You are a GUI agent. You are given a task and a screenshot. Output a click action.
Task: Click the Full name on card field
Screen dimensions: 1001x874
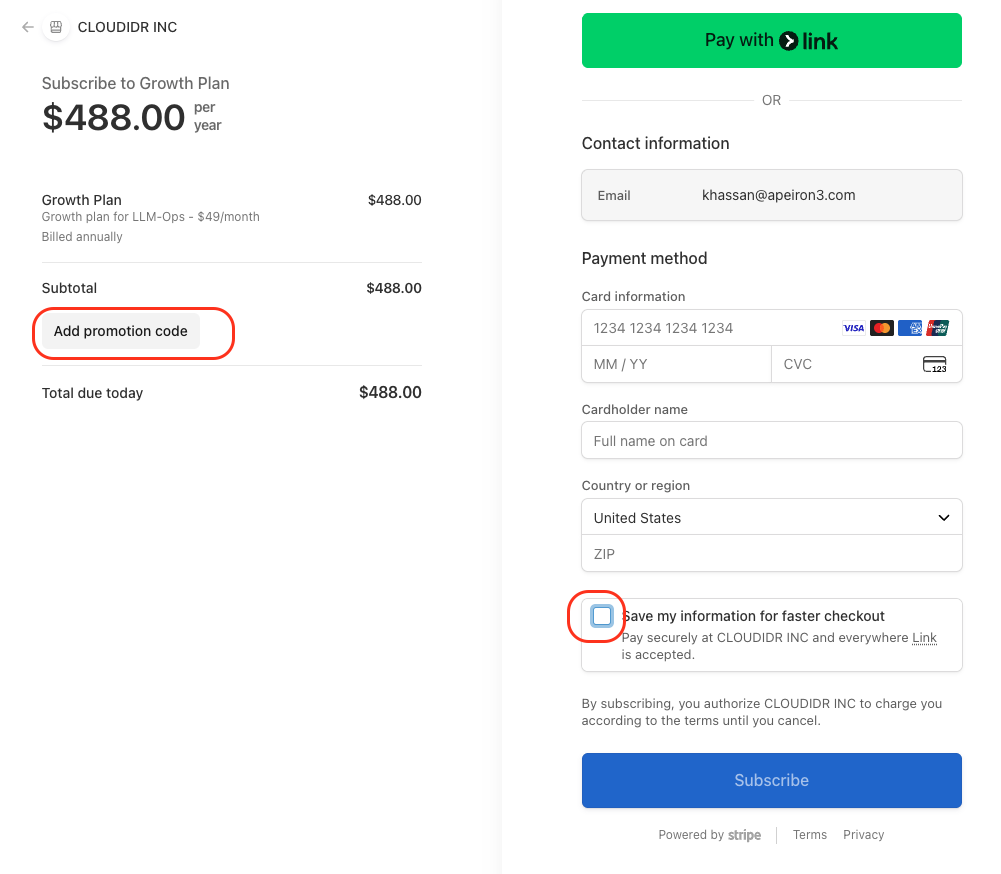(x=770, y=441)
